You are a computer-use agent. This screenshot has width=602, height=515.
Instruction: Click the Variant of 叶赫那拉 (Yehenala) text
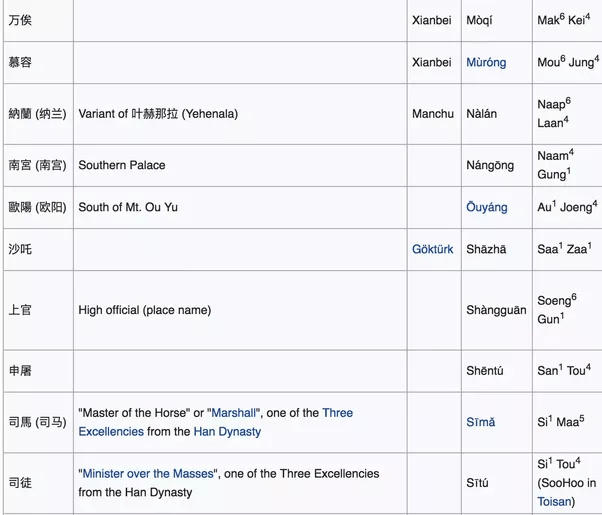tap(158, 114)
